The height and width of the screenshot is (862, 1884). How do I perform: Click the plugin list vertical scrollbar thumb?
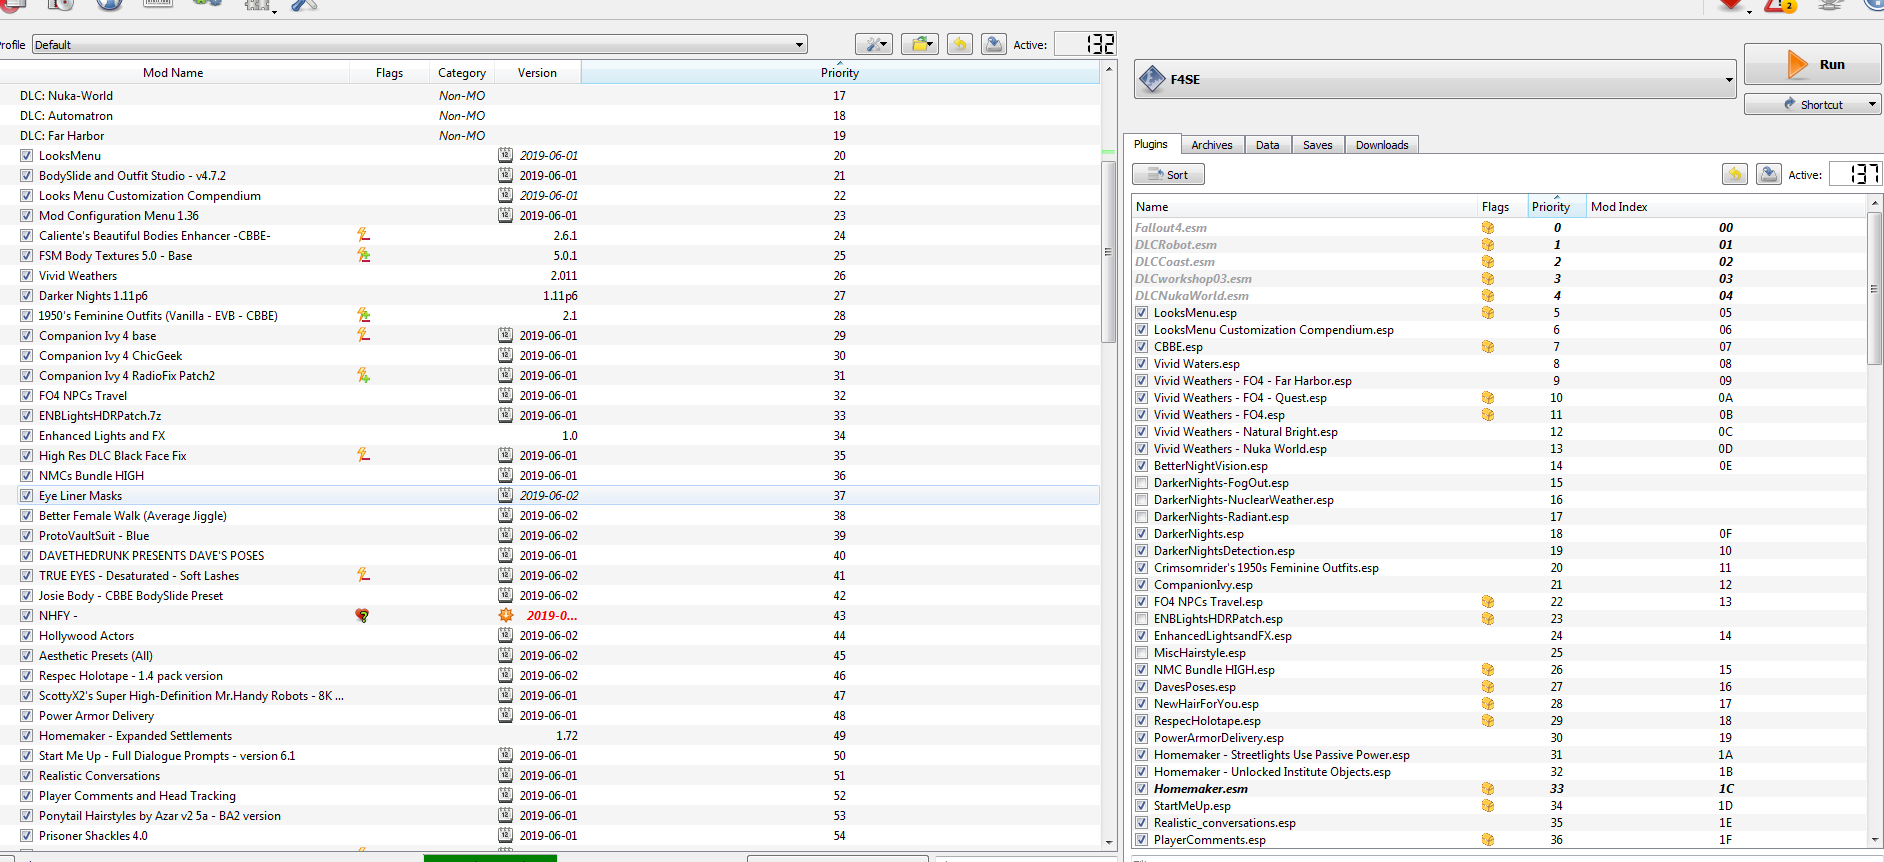[x=1874, y=288]
